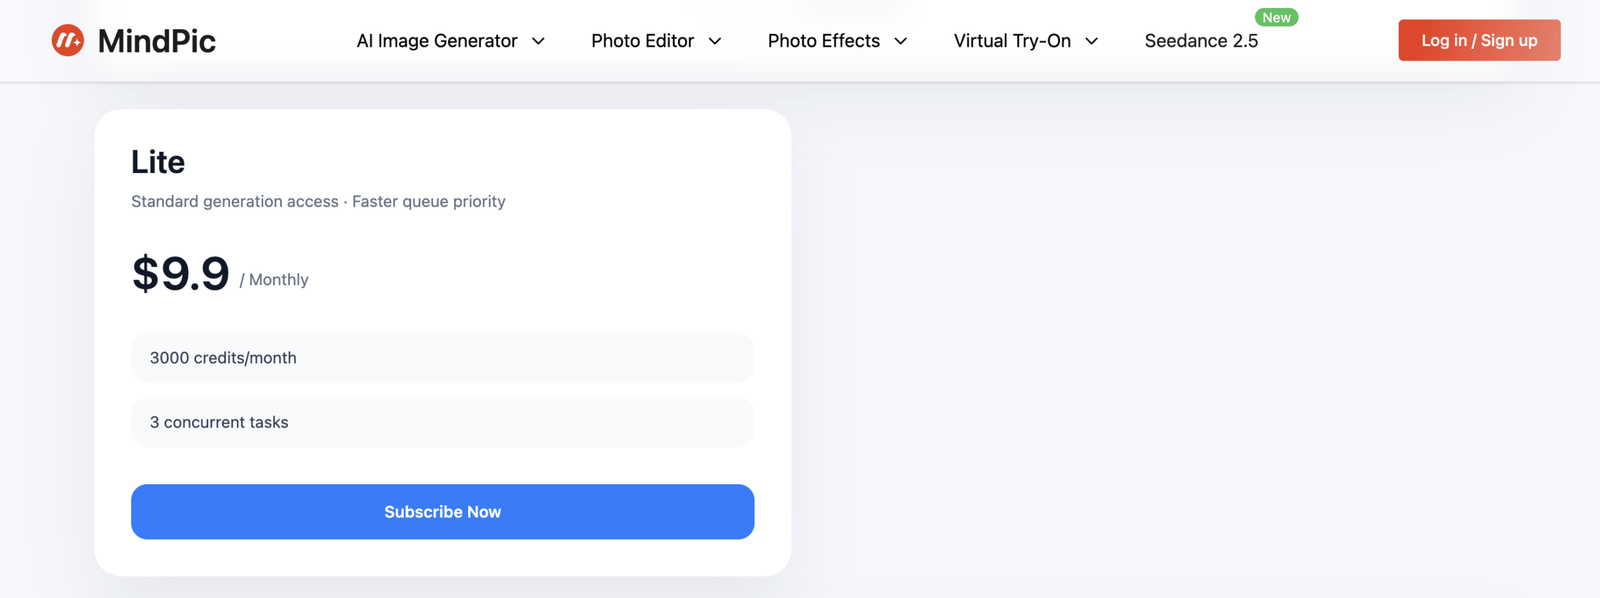Click the Log in / Sign up button
Image resolution: width=1600 pixels, height=598 pixels.
tap(1479, 40)
